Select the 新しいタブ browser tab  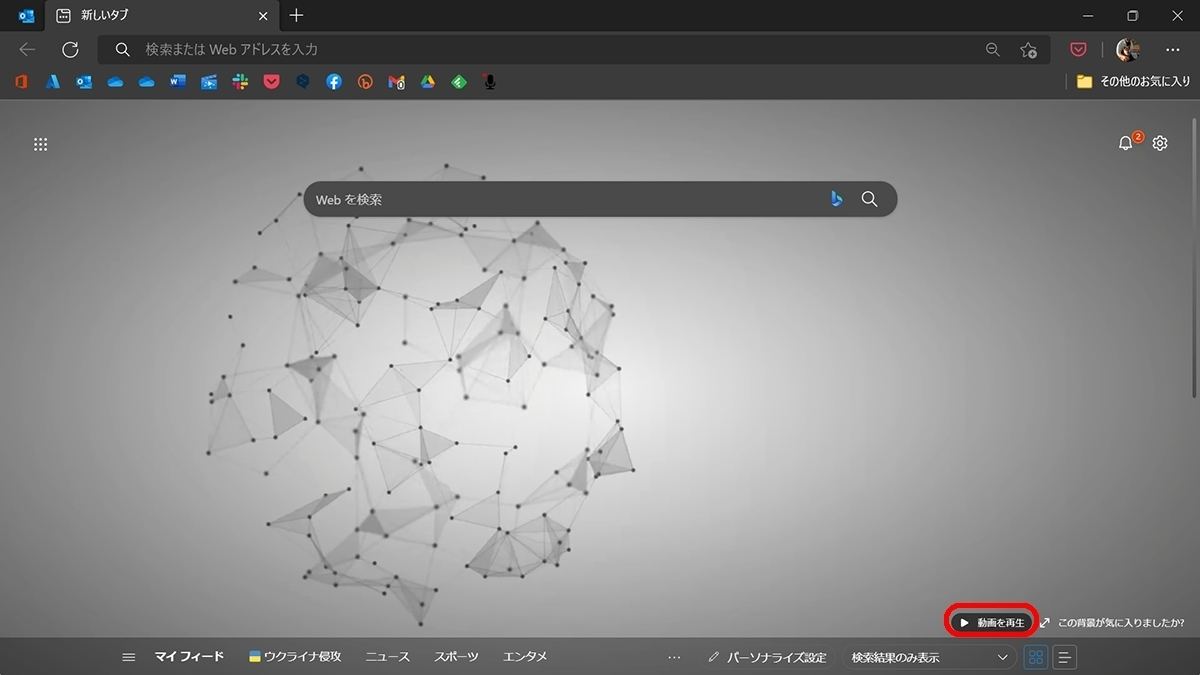[x=163, y=16]
